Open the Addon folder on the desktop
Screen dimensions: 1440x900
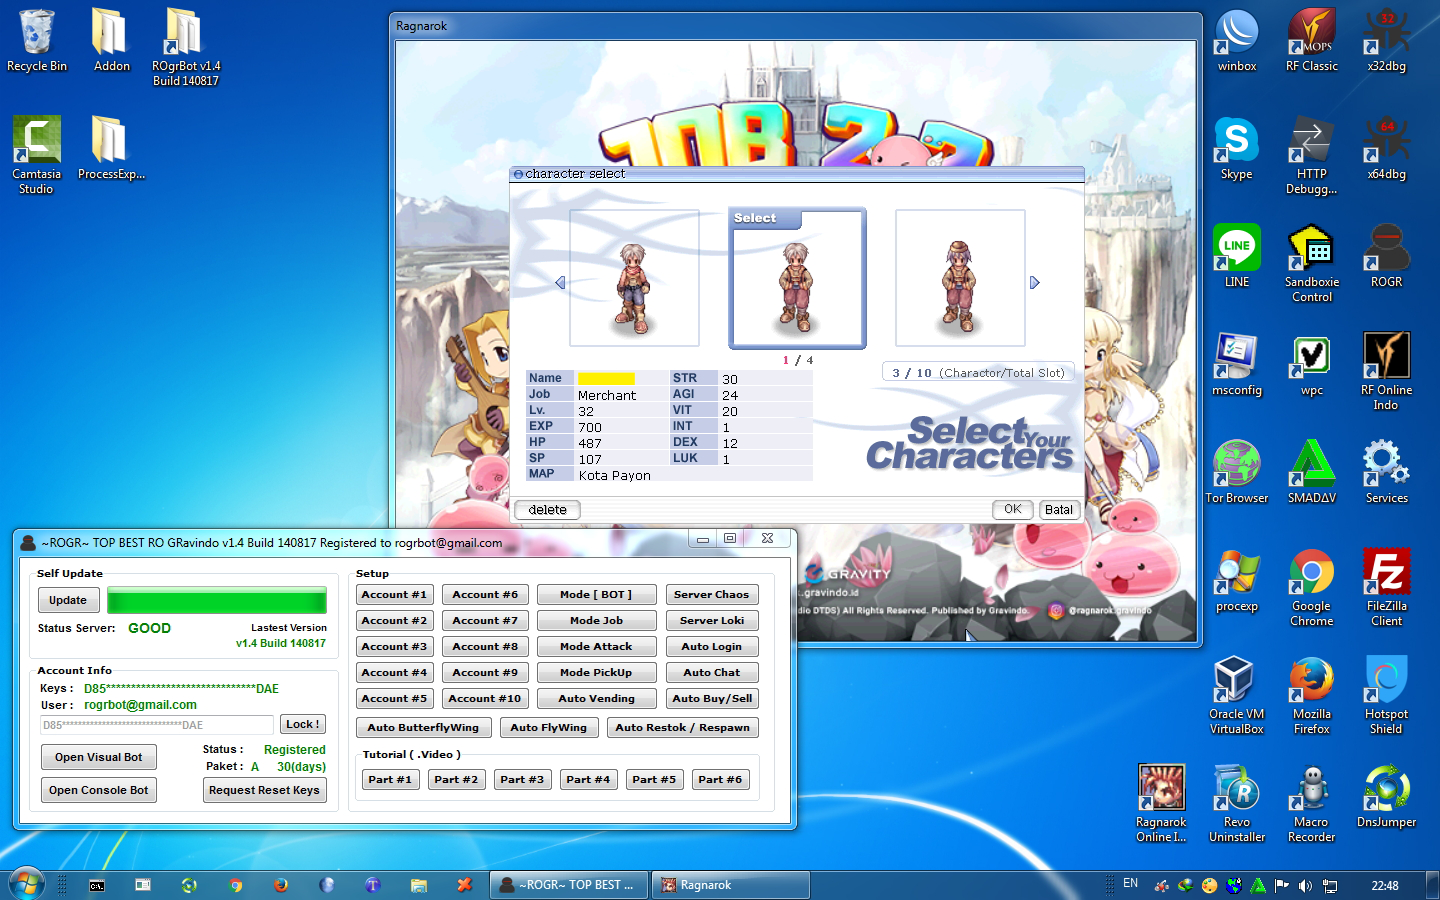point(111,41)
